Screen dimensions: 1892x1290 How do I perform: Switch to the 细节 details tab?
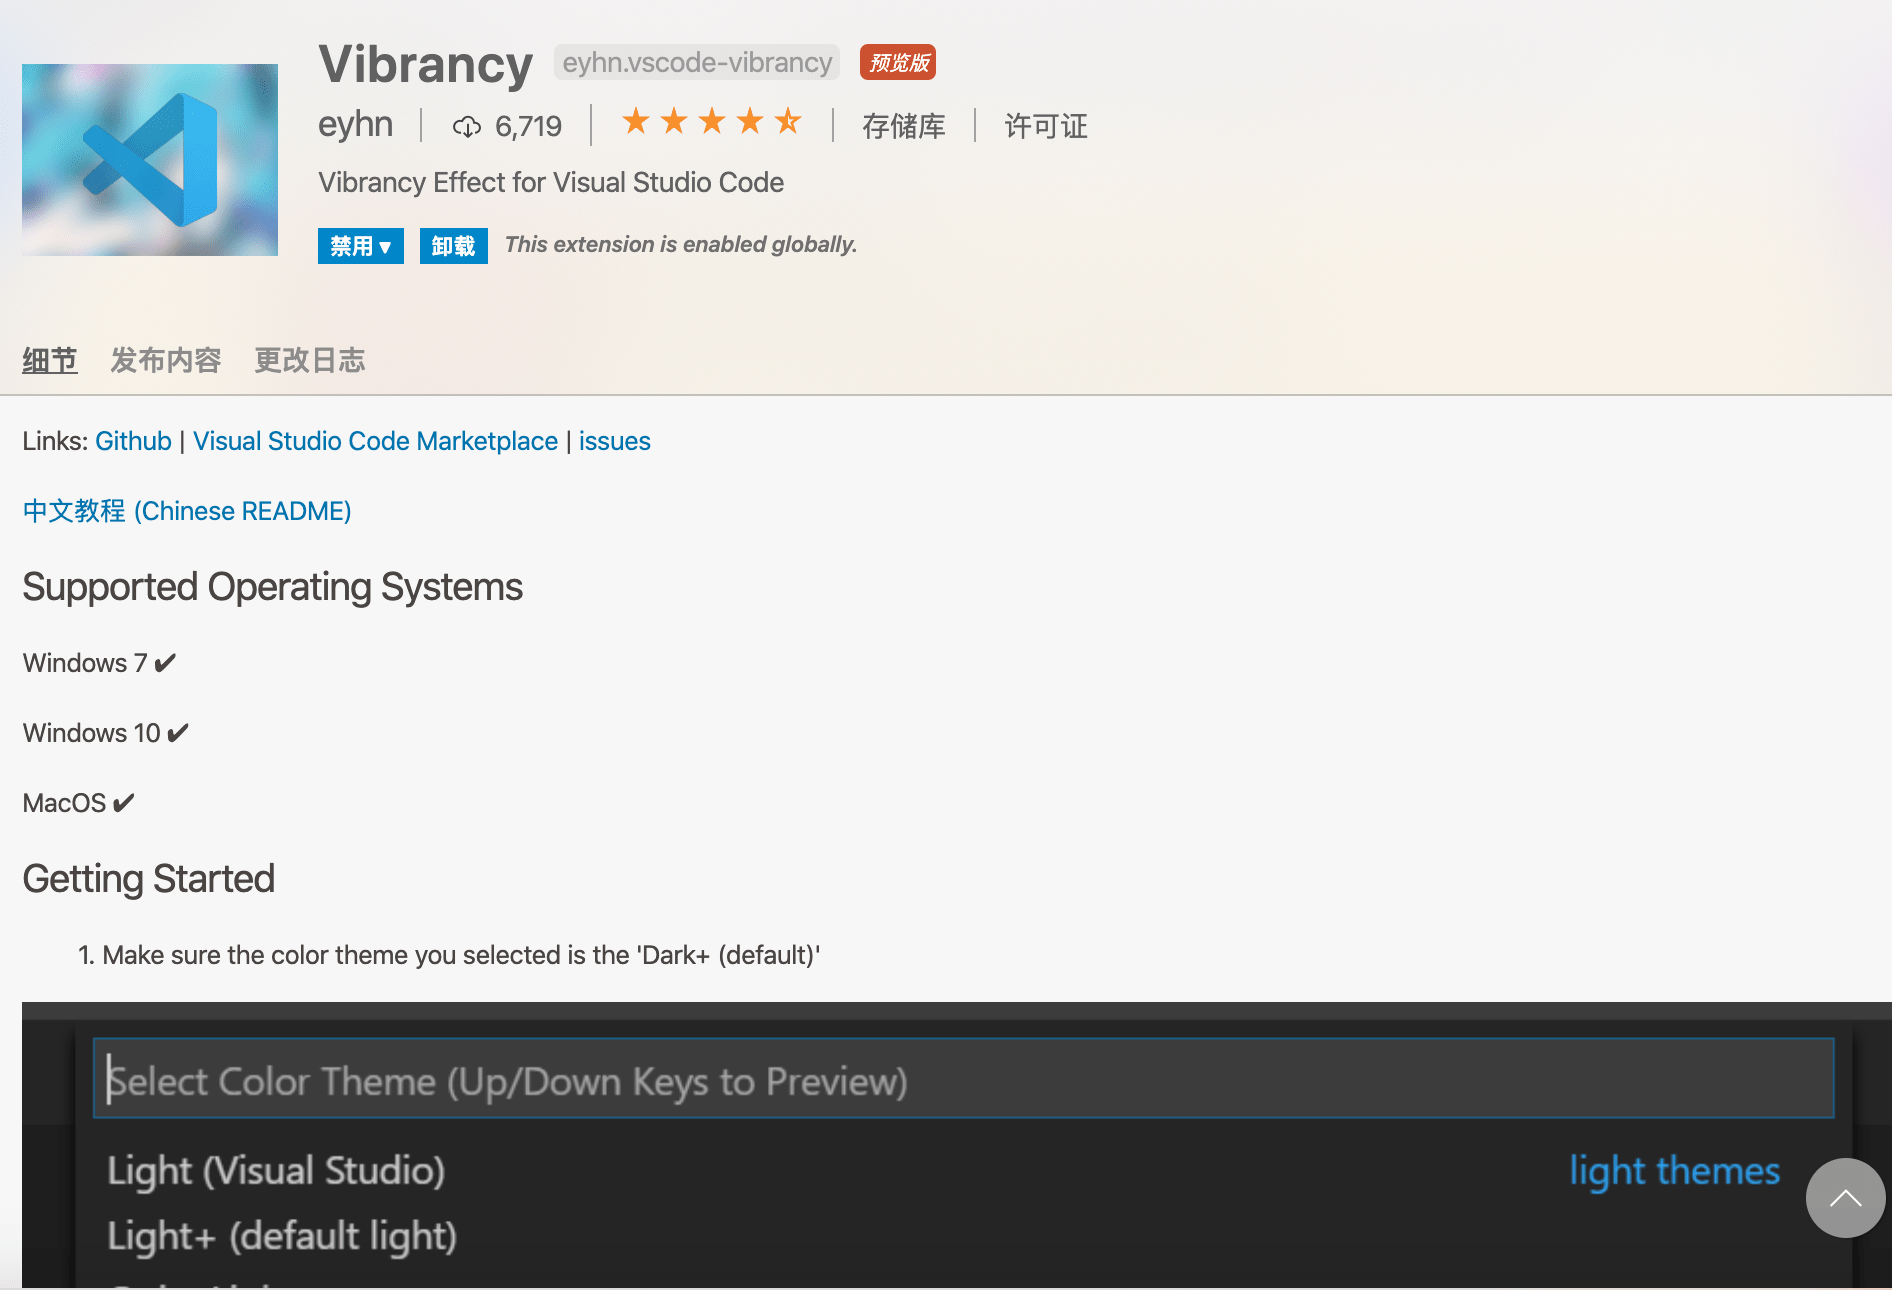(x=50, y=360)
